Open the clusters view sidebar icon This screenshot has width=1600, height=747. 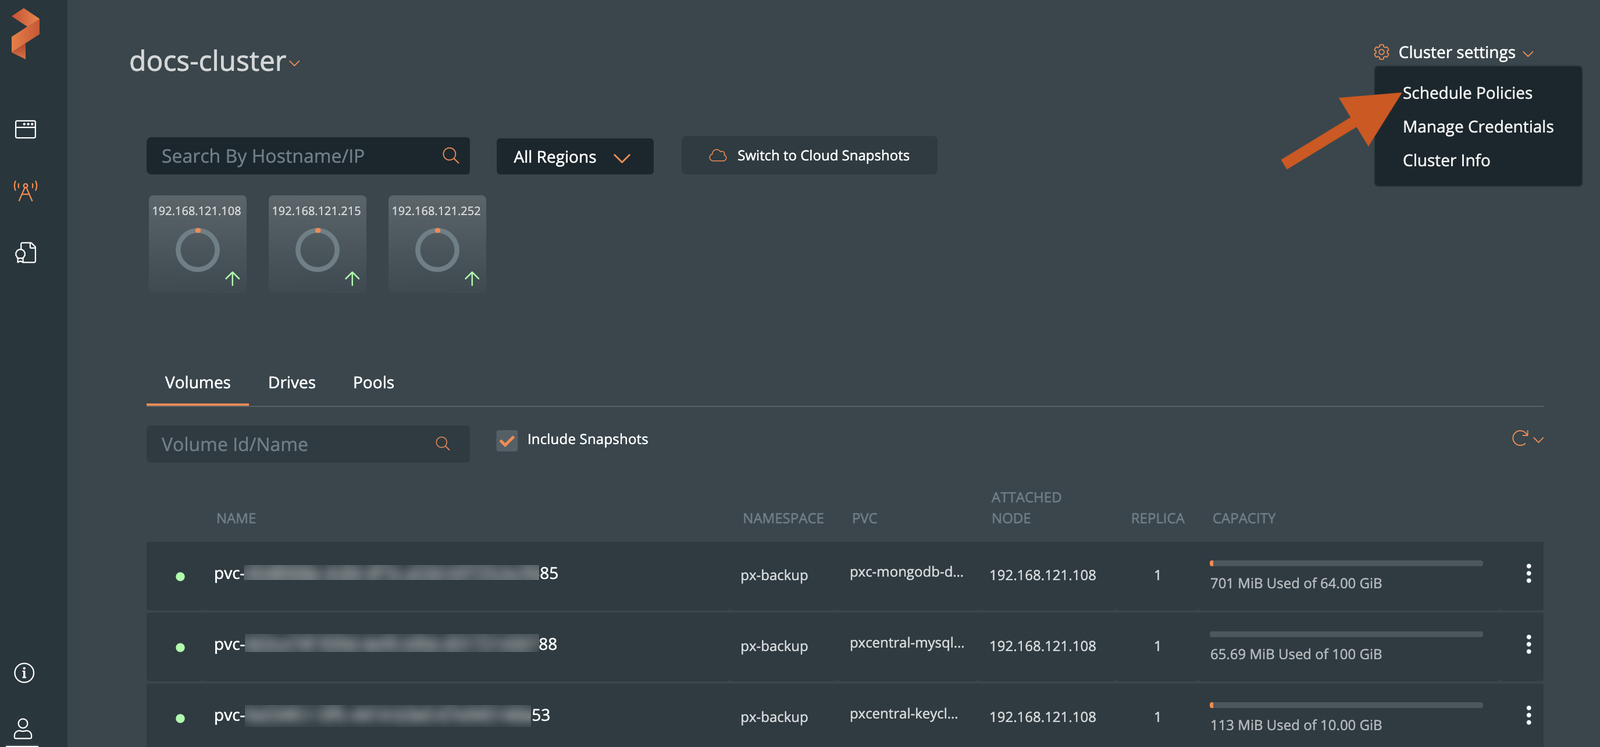pyautogui.click(x=26, y=129)
